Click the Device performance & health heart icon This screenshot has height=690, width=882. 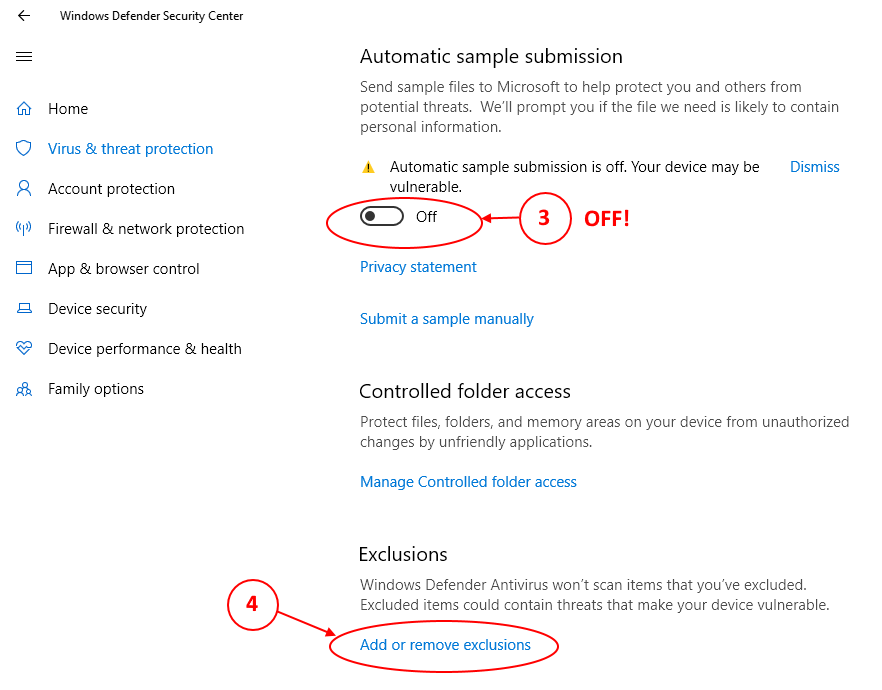[24, 349]
